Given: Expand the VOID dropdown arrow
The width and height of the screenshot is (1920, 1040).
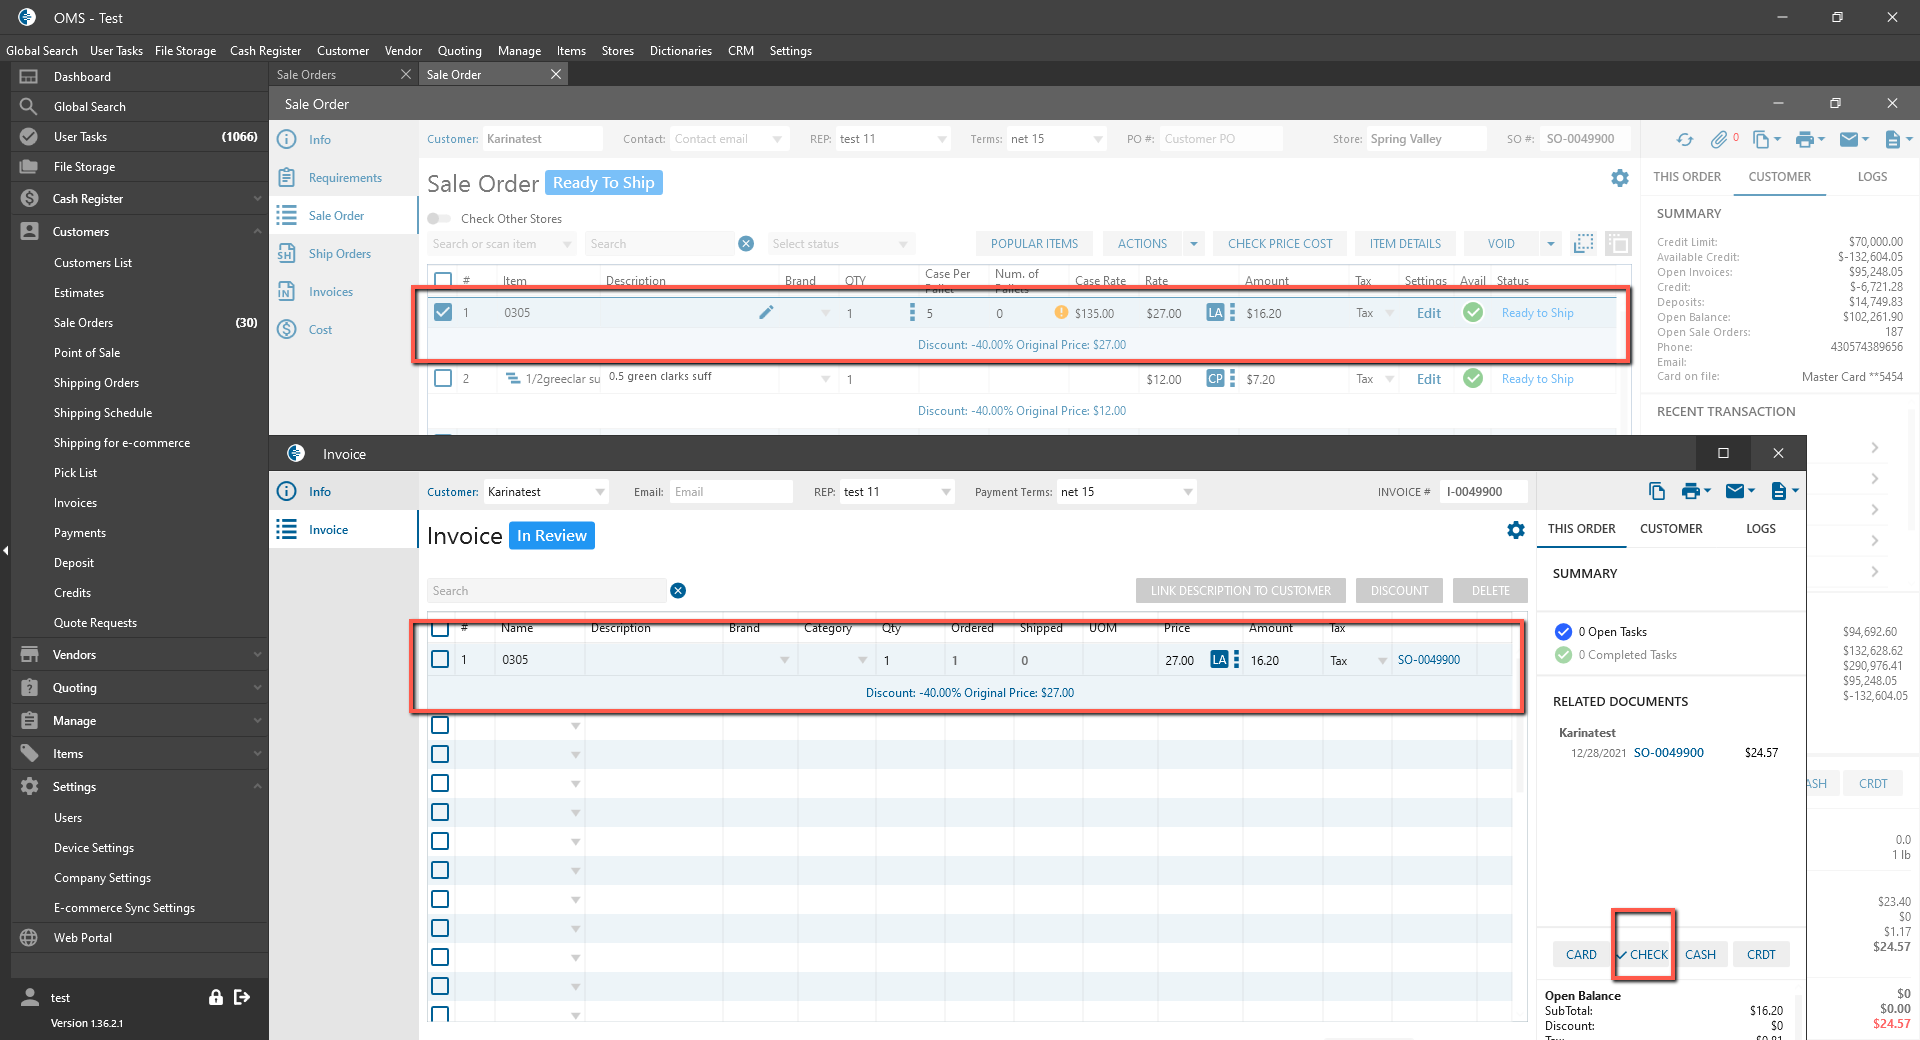Looking at the screenshot, I should [x=1551, y=244].
